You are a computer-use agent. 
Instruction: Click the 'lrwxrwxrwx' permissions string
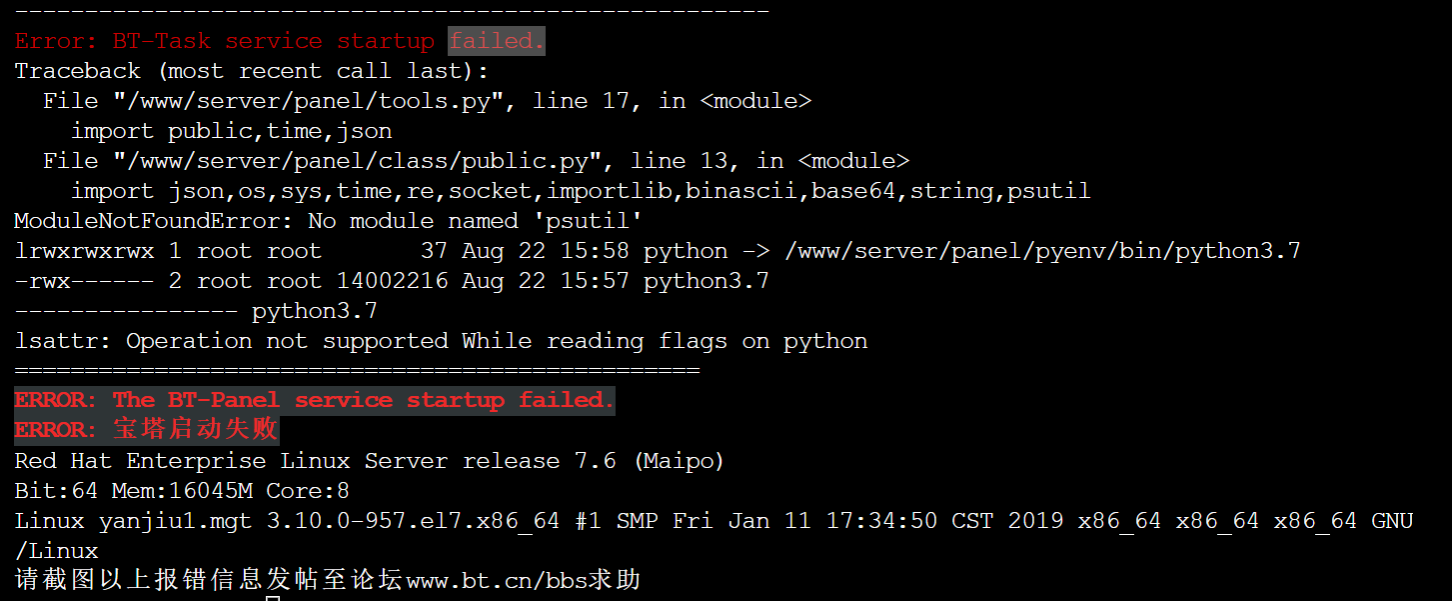click(84, 251)
